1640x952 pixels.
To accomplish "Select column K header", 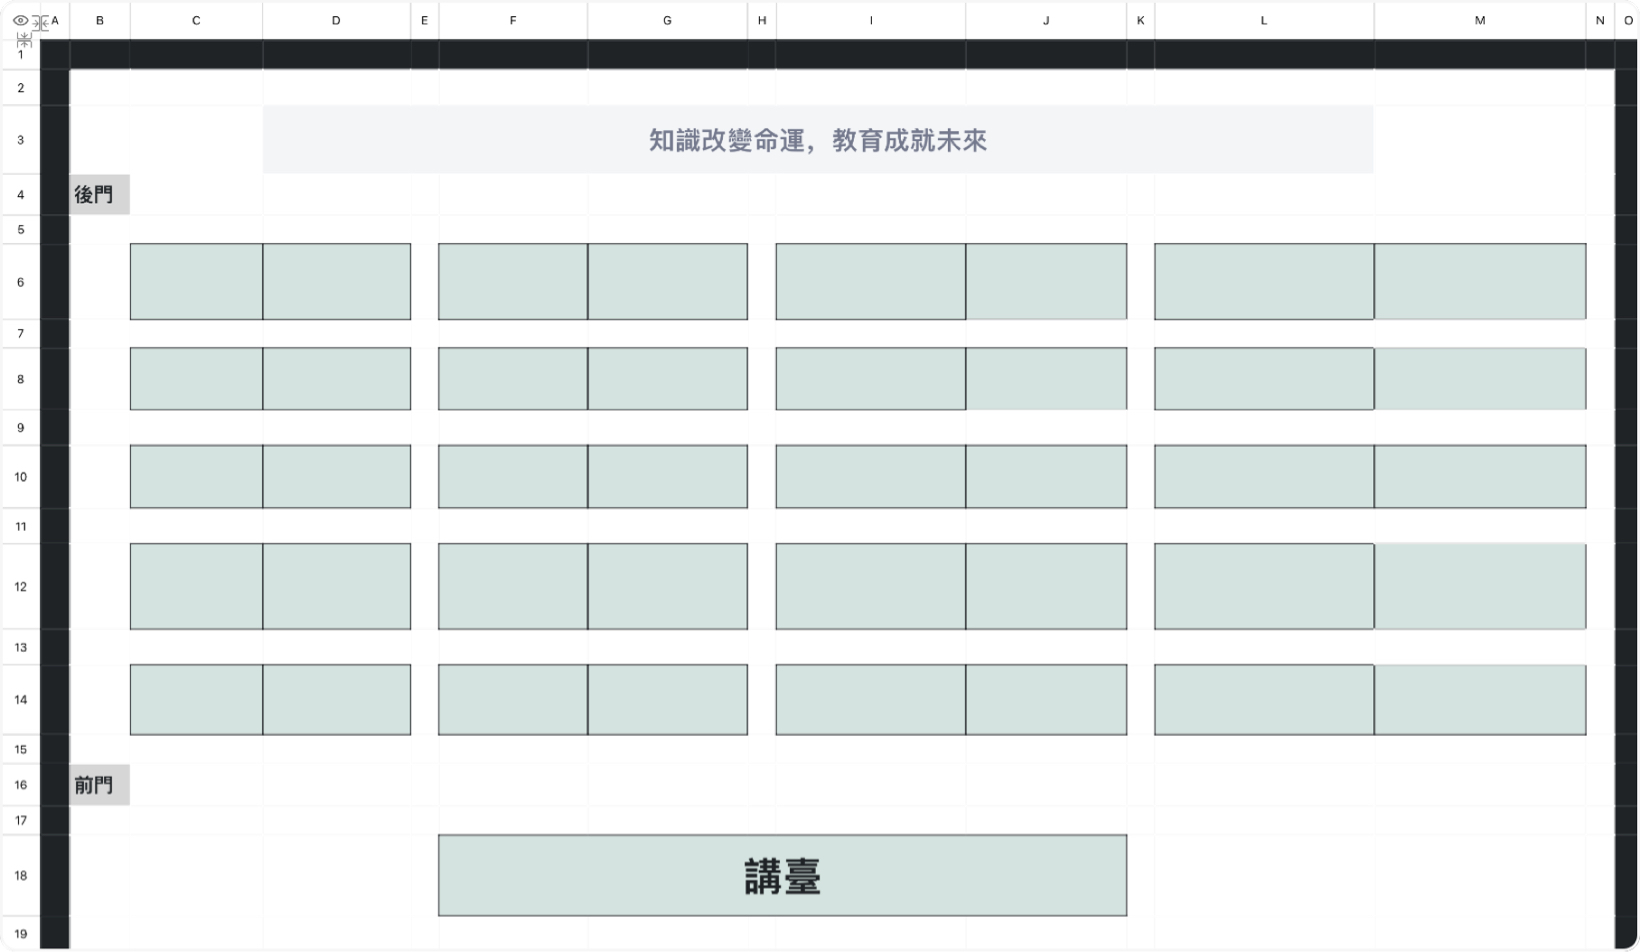I will click(x=1140, y=20).
